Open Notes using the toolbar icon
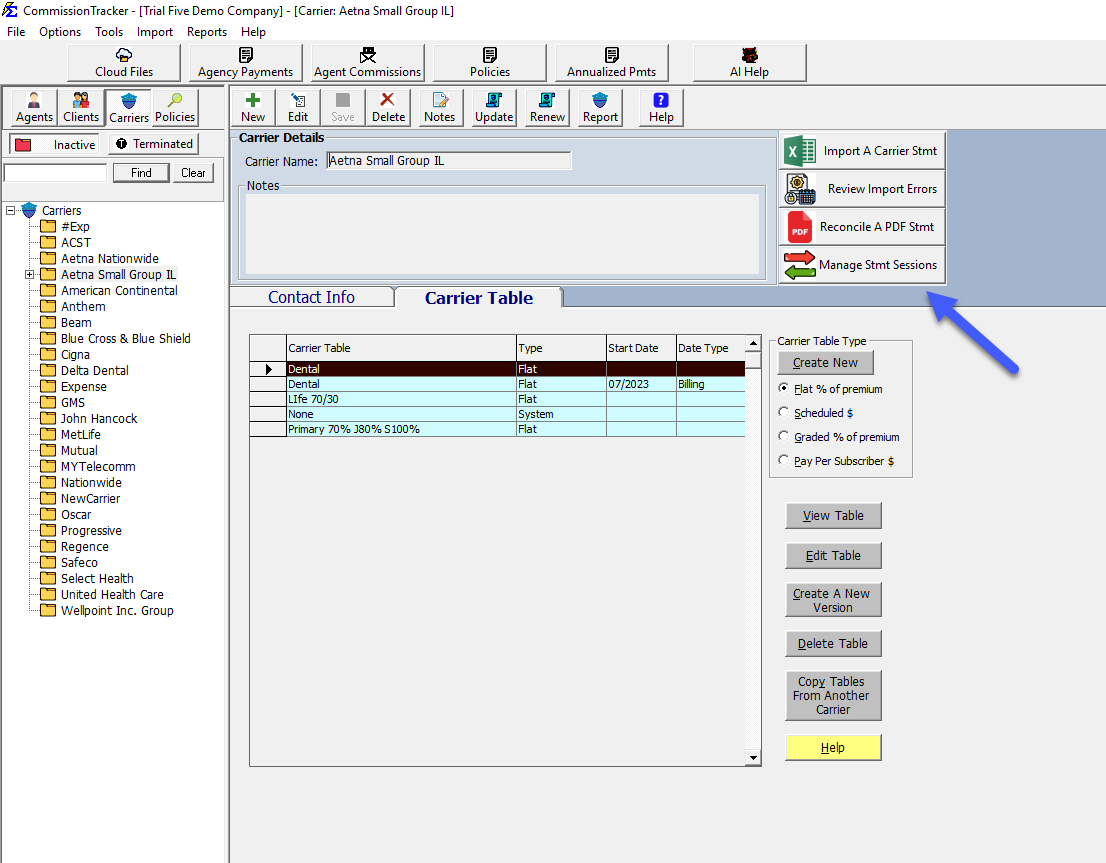This screenshot has height=863, width=1106. (439, 107)
